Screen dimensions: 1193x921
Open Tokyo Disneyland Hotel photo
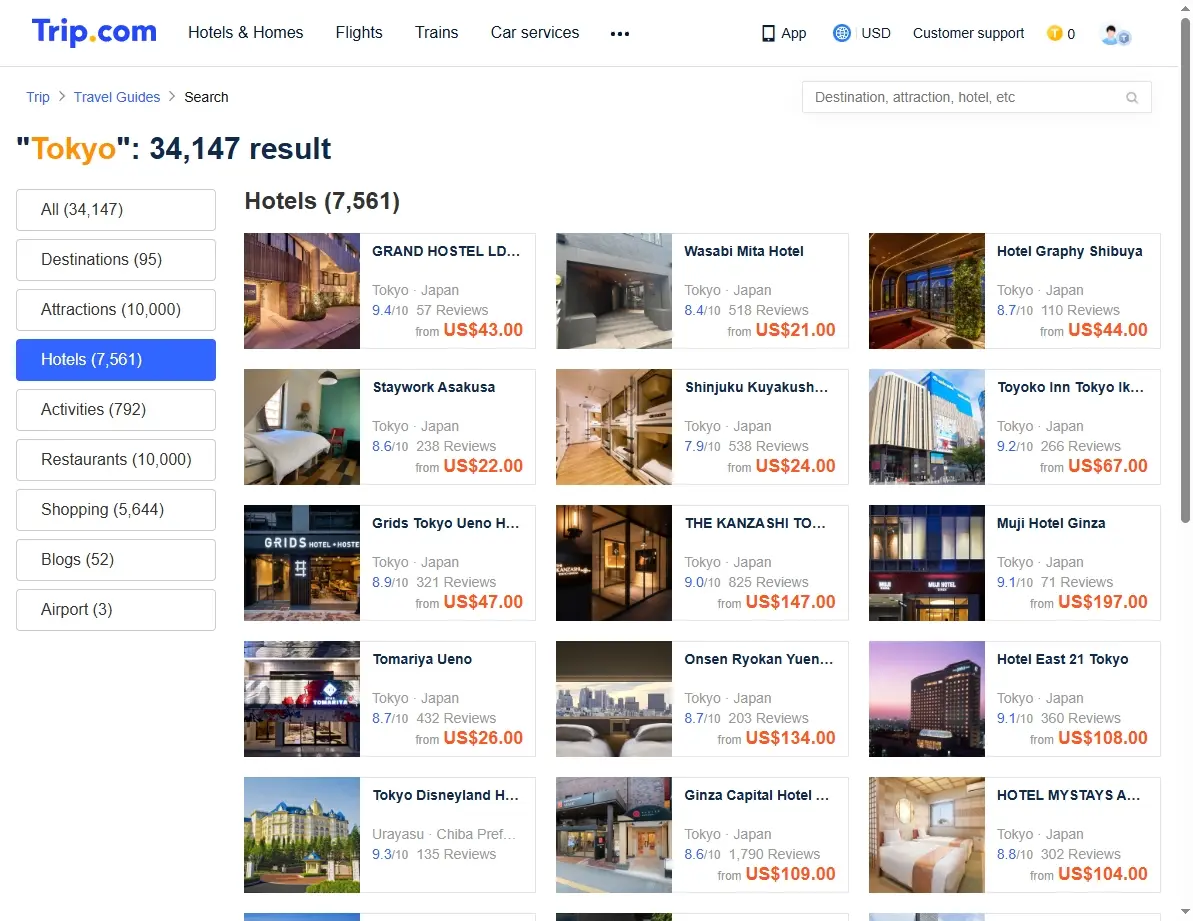(302, 834)
